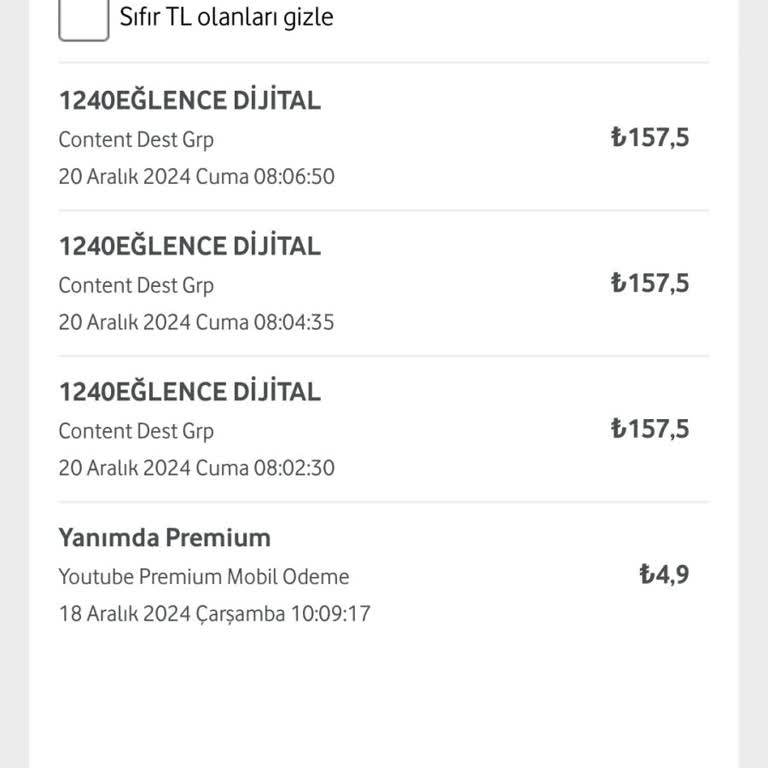Click the ₺157,5 amount of the 08:04:35 charge

tap(650, 283)
